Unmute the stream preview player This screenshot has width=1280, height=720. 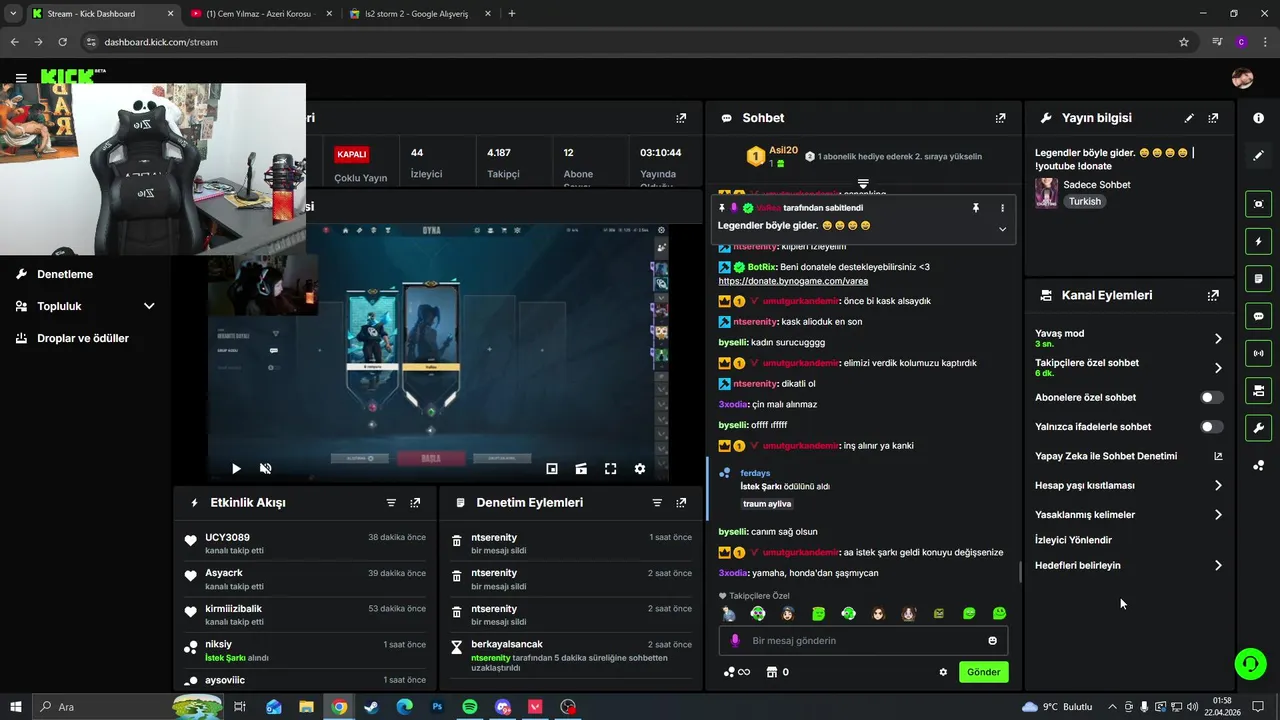point(265,468)
